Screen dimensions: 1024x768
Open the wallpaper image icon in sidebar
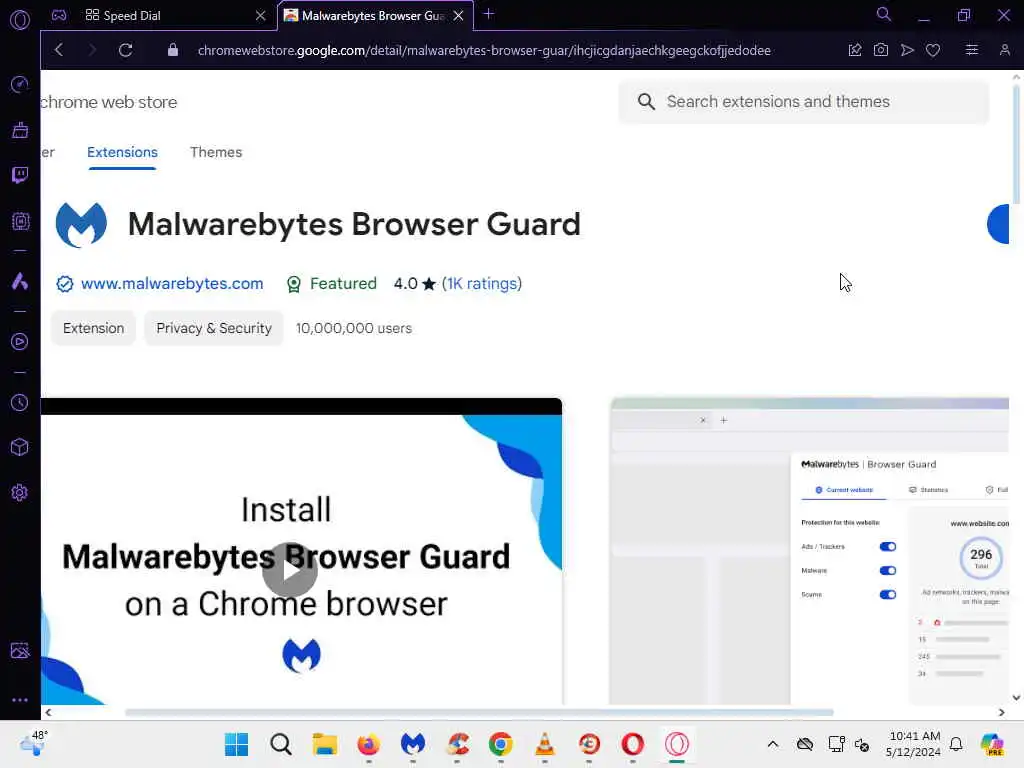pos(20,650)
